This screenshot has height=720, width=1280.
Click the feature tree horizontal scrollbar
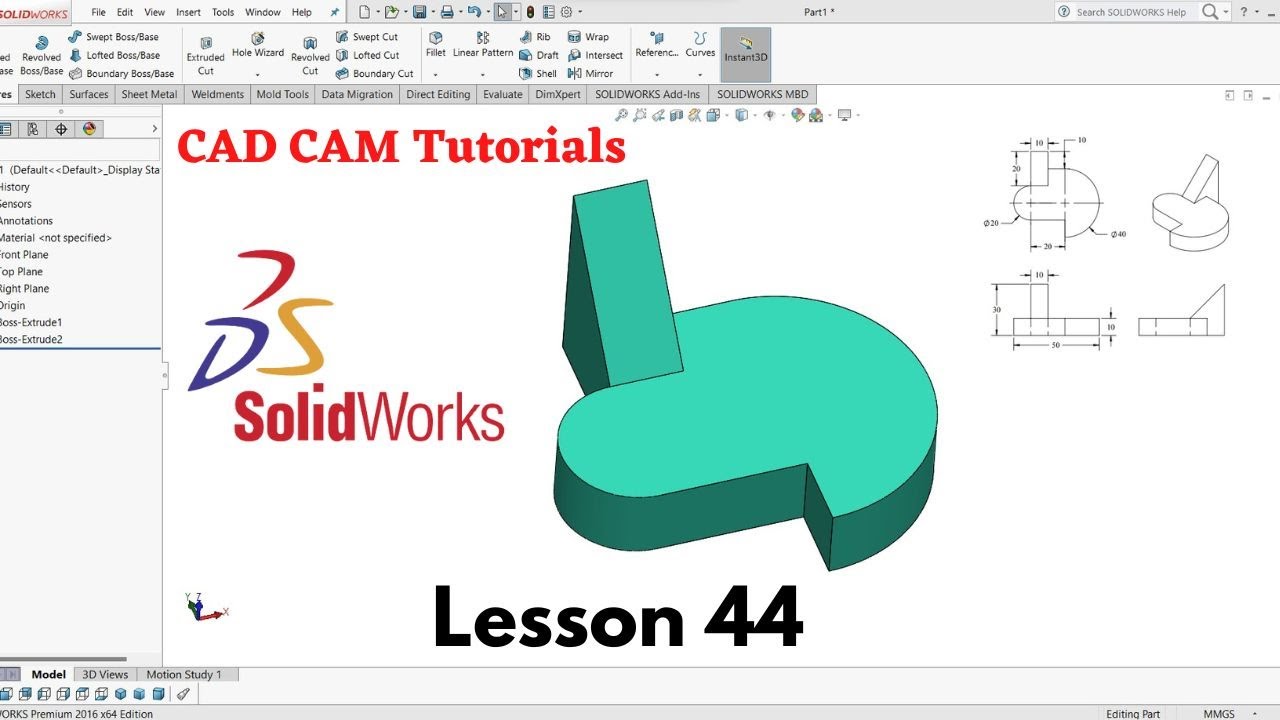point(63,659)
